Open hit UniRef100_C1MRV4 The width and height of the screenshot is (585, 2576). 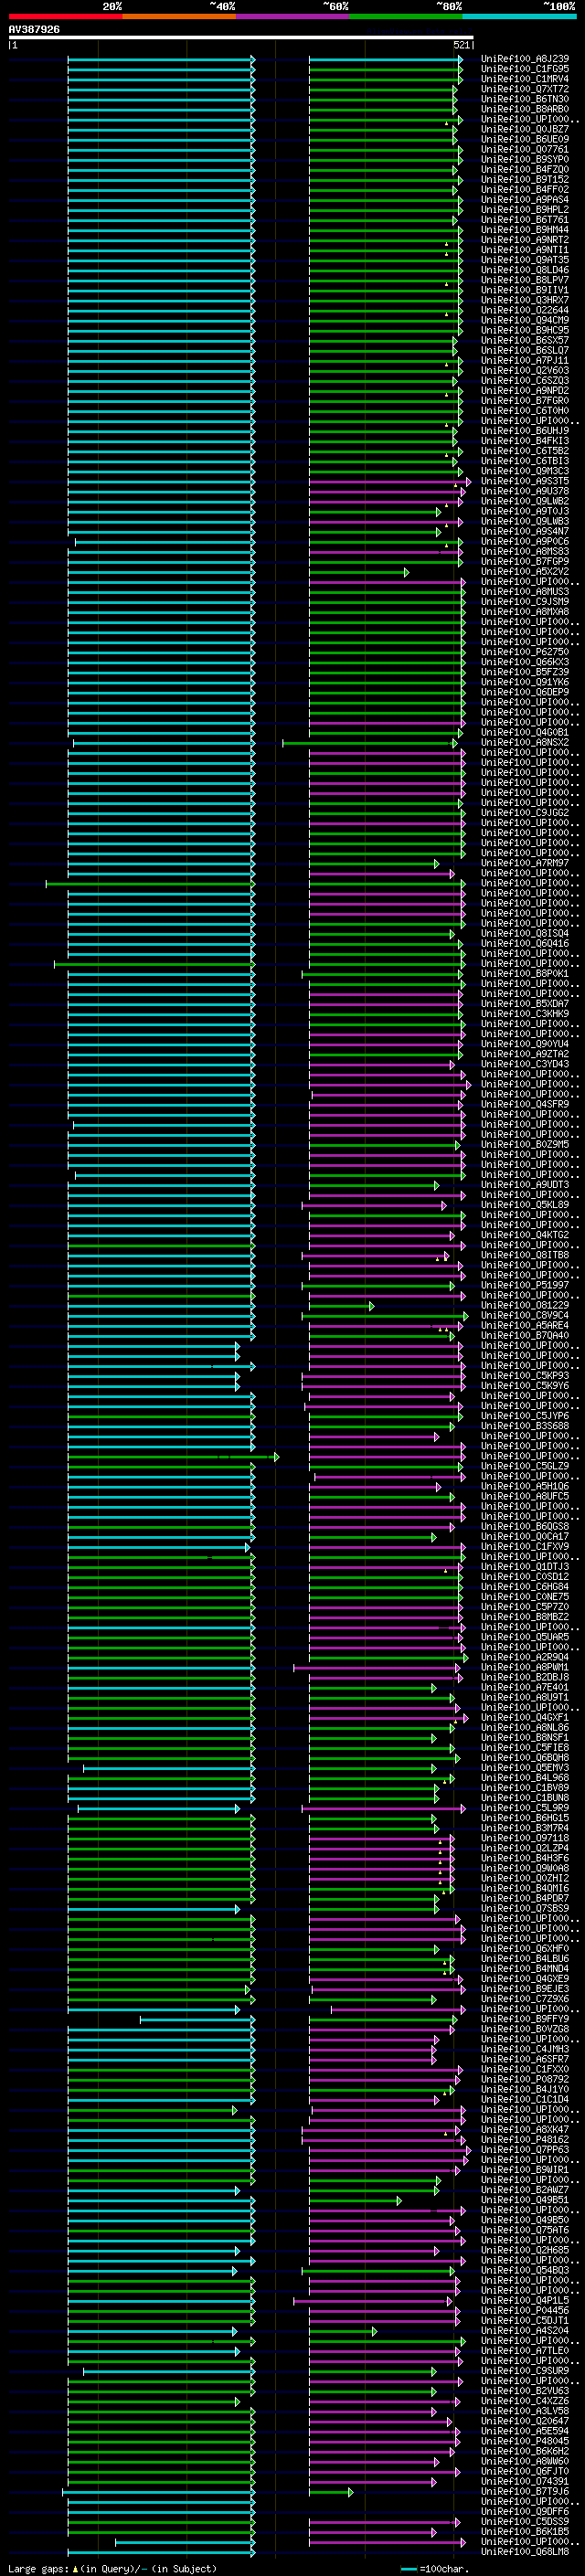coord(525,79)
